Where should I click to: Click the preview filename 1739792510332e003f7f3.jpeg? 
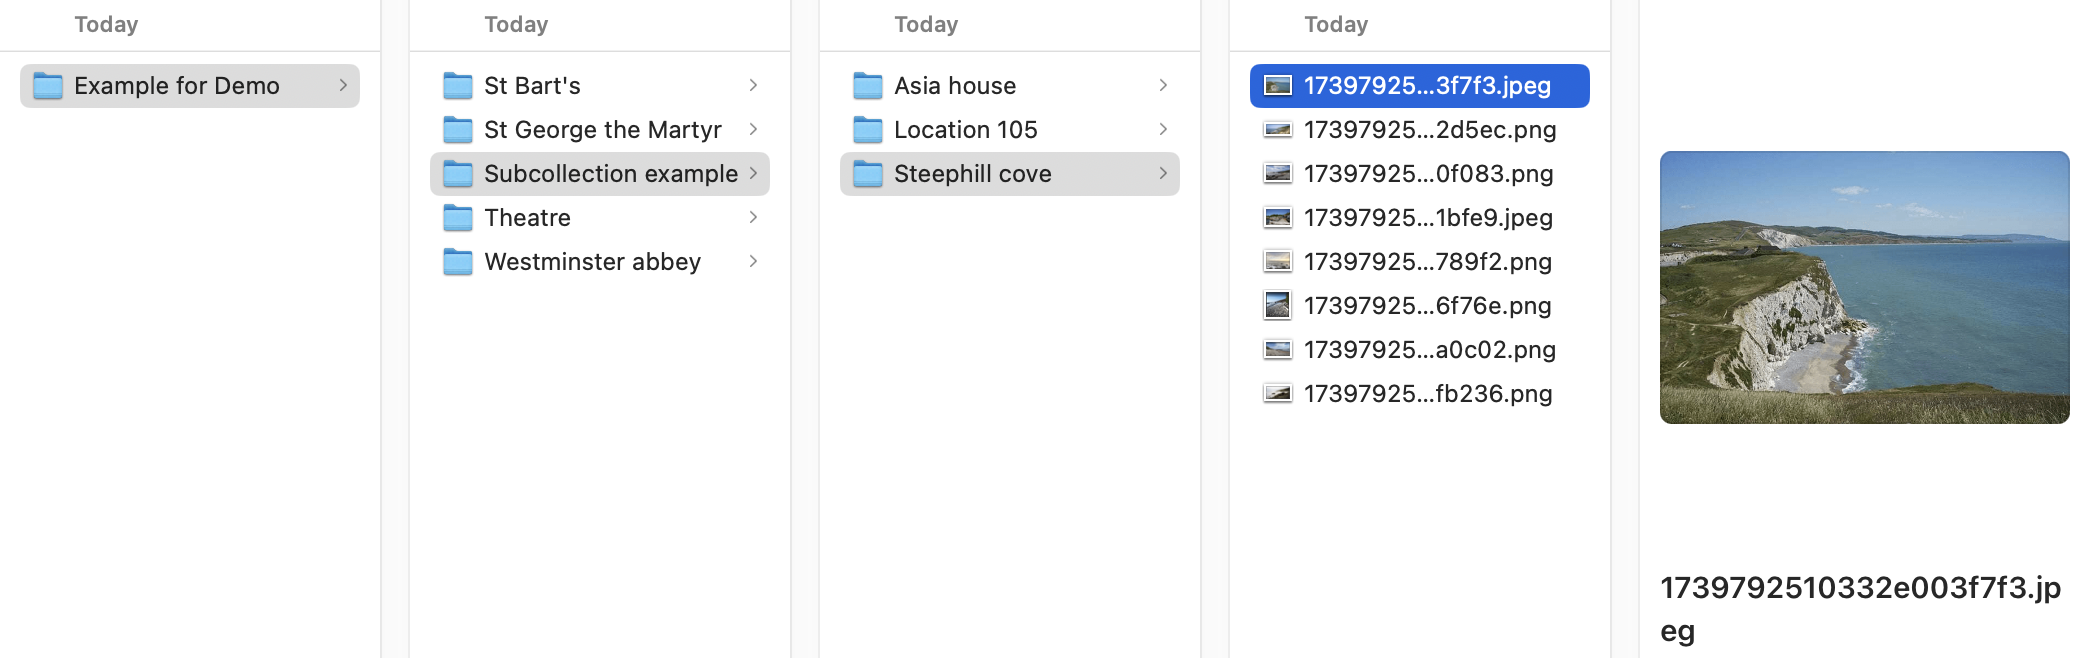tap(1860, 608)
